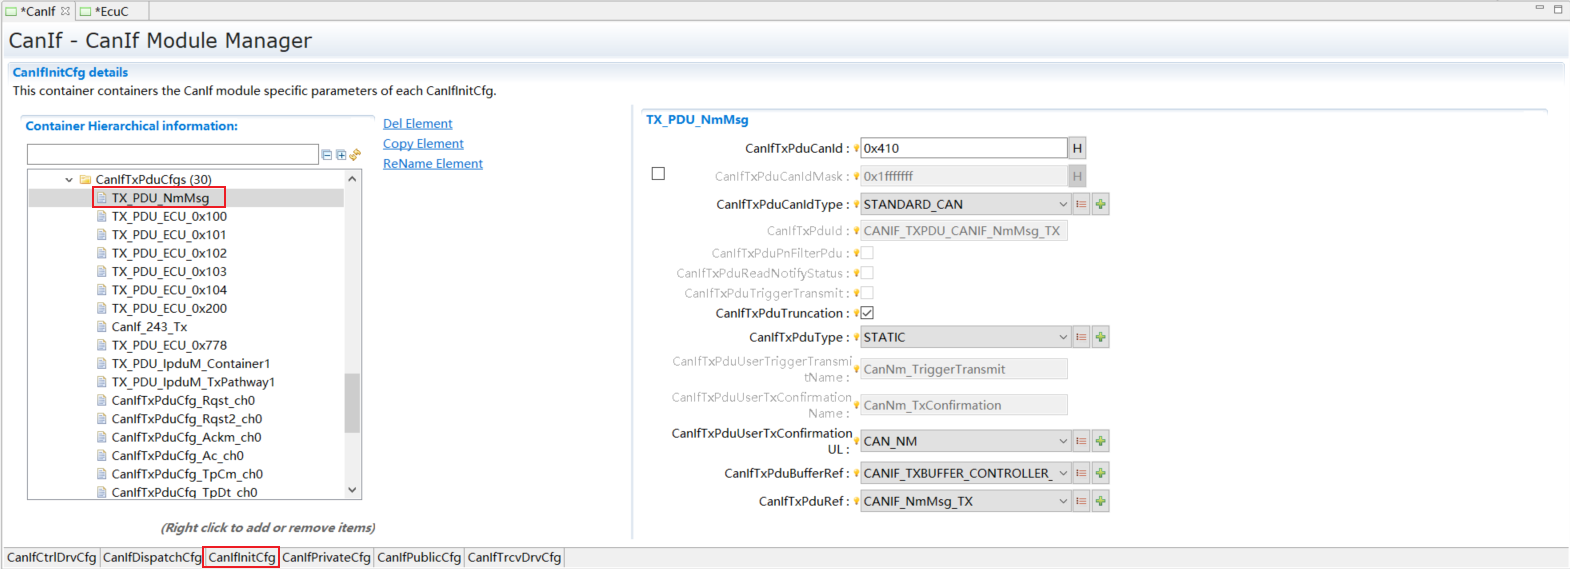The width and height of the screenshot is (1570, 569).
Task: Click the CanIfTxPduCanId input field
Action: tap(963, 148)
